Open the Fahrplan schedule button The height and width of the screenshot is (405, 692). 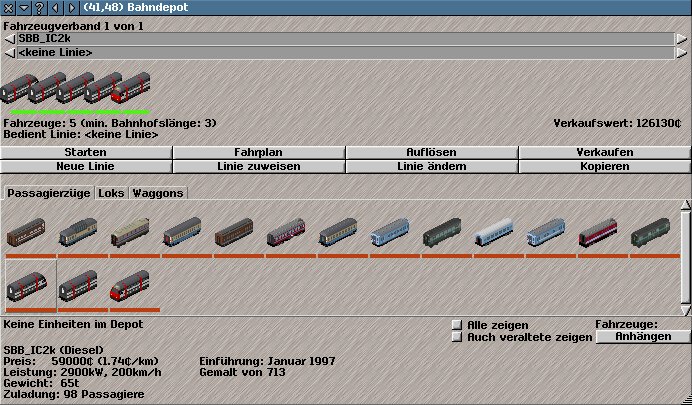[x=259, y=152]
